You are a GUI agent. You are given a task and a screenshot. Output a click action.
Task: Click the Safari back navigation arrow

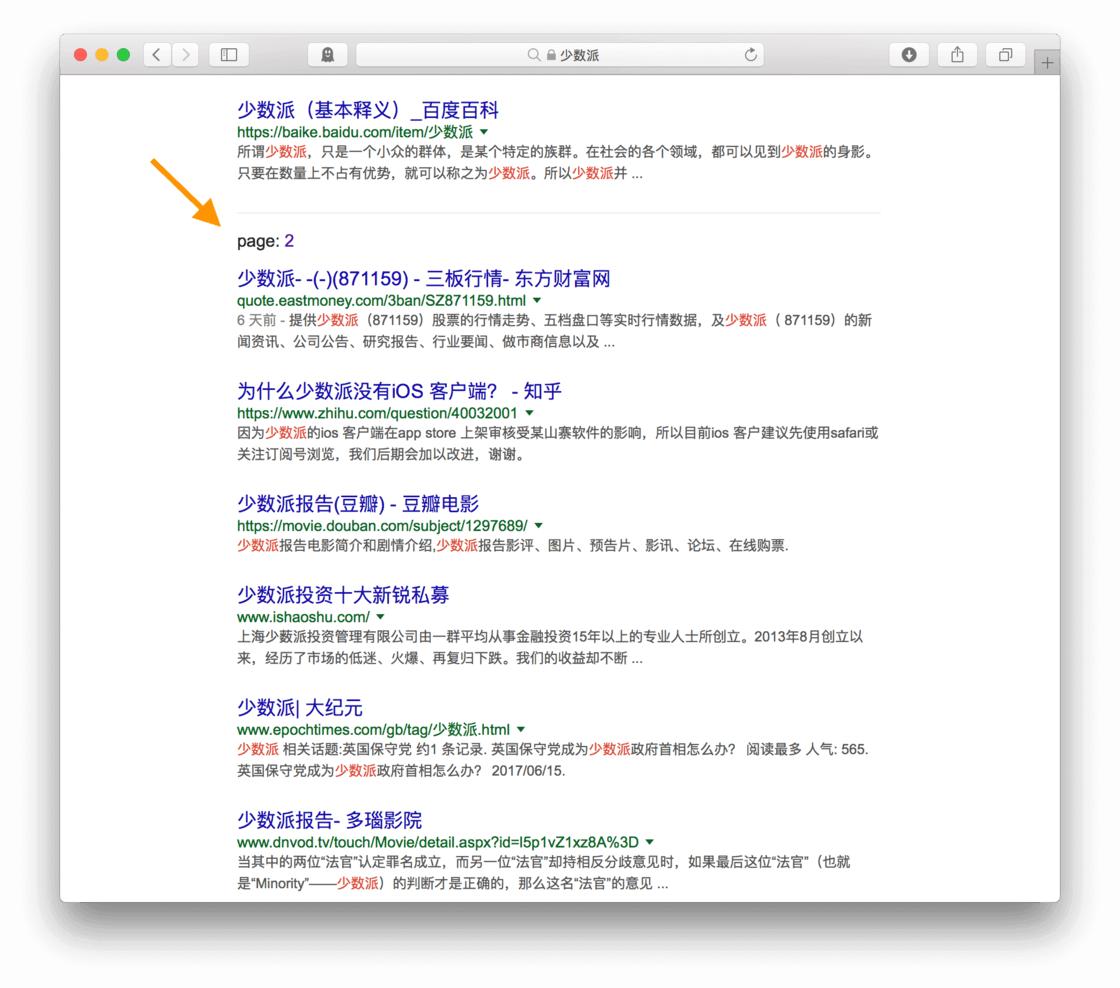(157, 55)
